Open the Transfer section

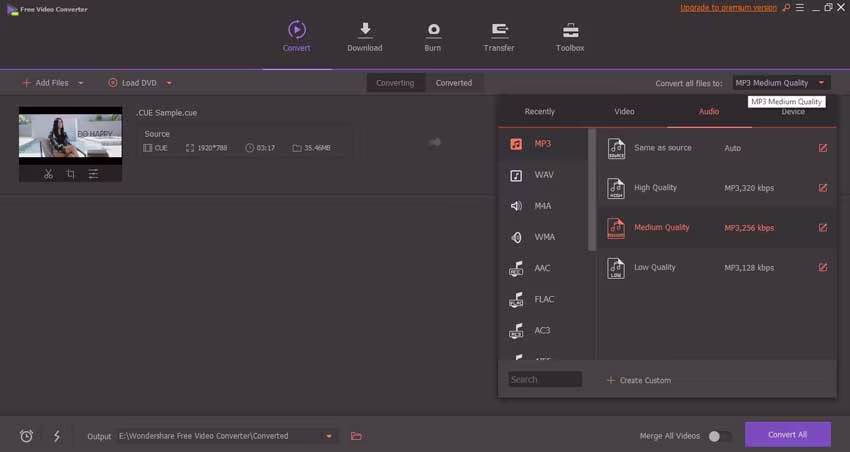pos(499,36)
